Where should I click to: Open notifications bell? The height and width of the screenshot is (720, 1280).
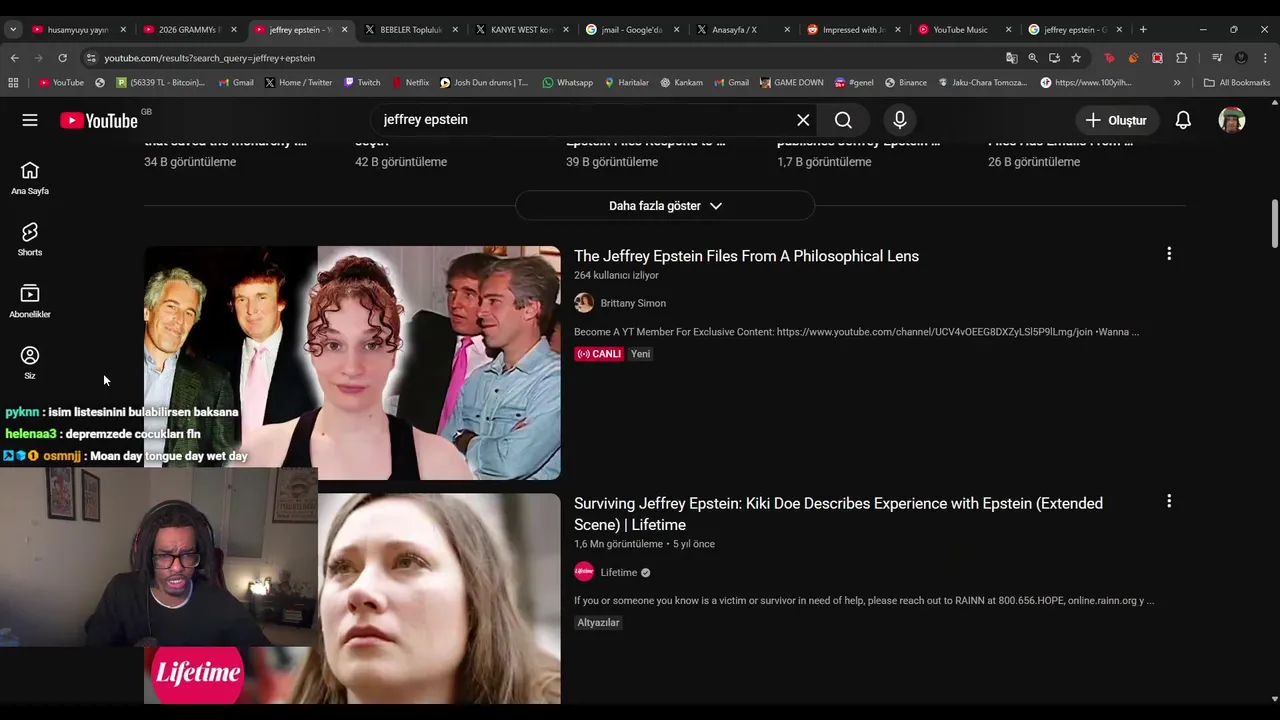point(1183,120)
